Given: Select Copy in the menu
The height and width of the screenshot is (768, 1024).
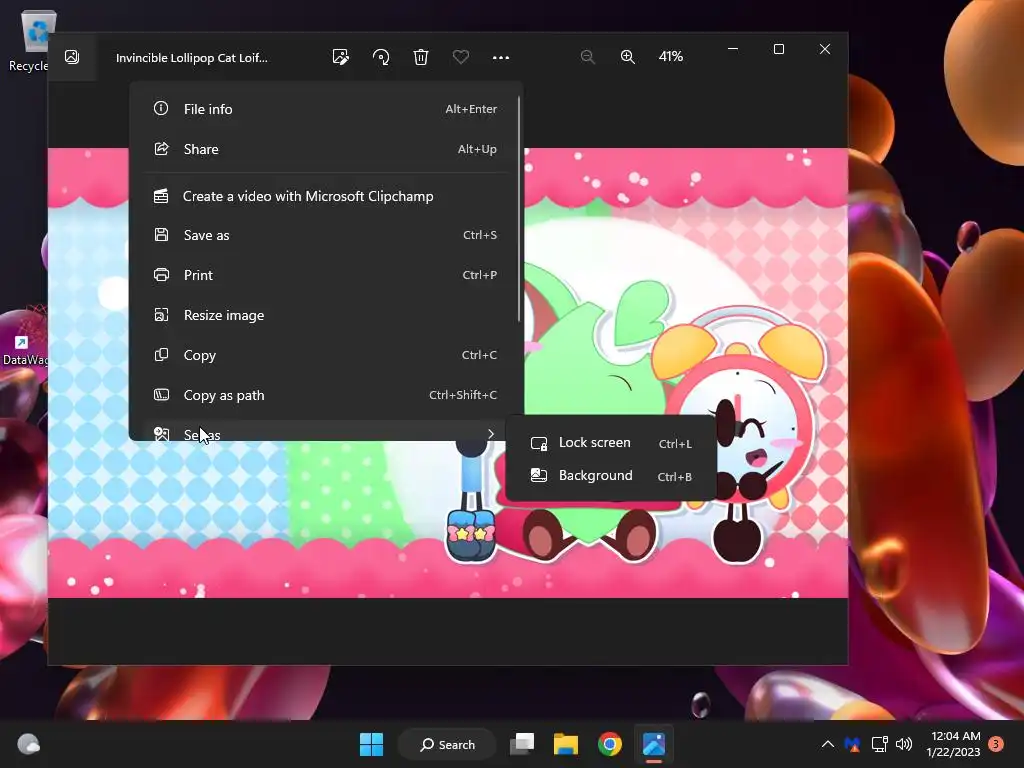Looking at the screenshot, I should tap(325, 355).
